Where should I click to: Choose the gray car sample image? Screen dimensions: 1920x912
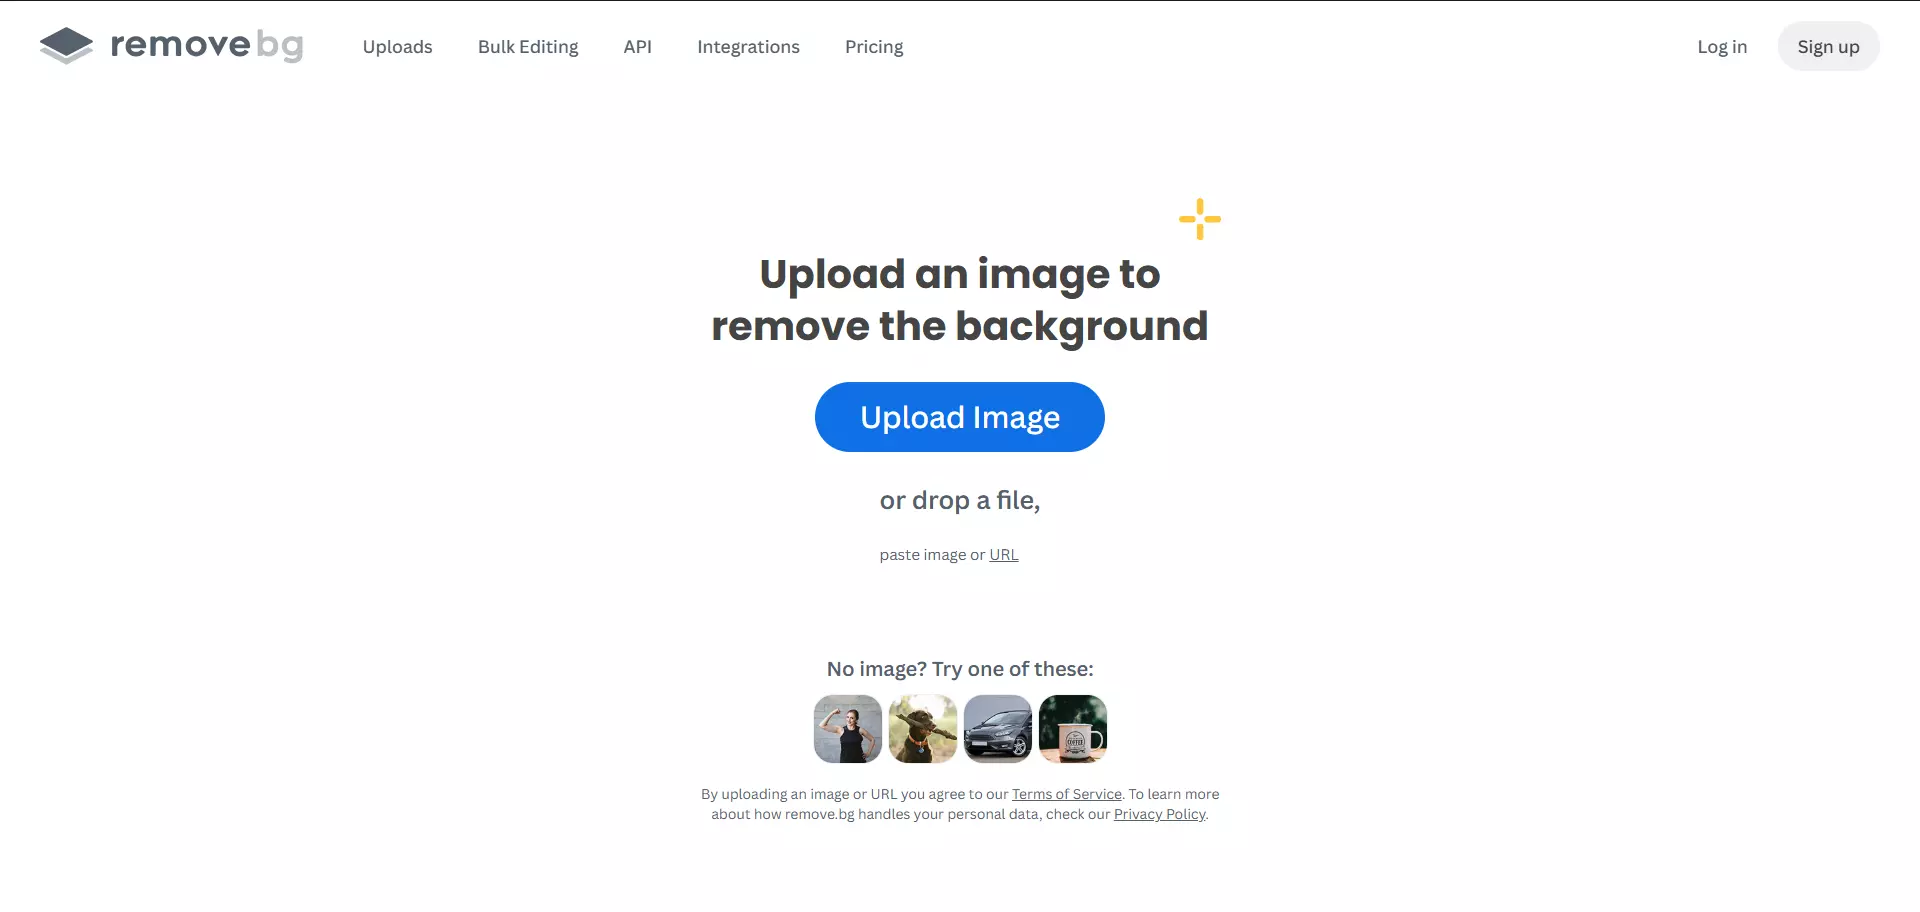(997, 729)
